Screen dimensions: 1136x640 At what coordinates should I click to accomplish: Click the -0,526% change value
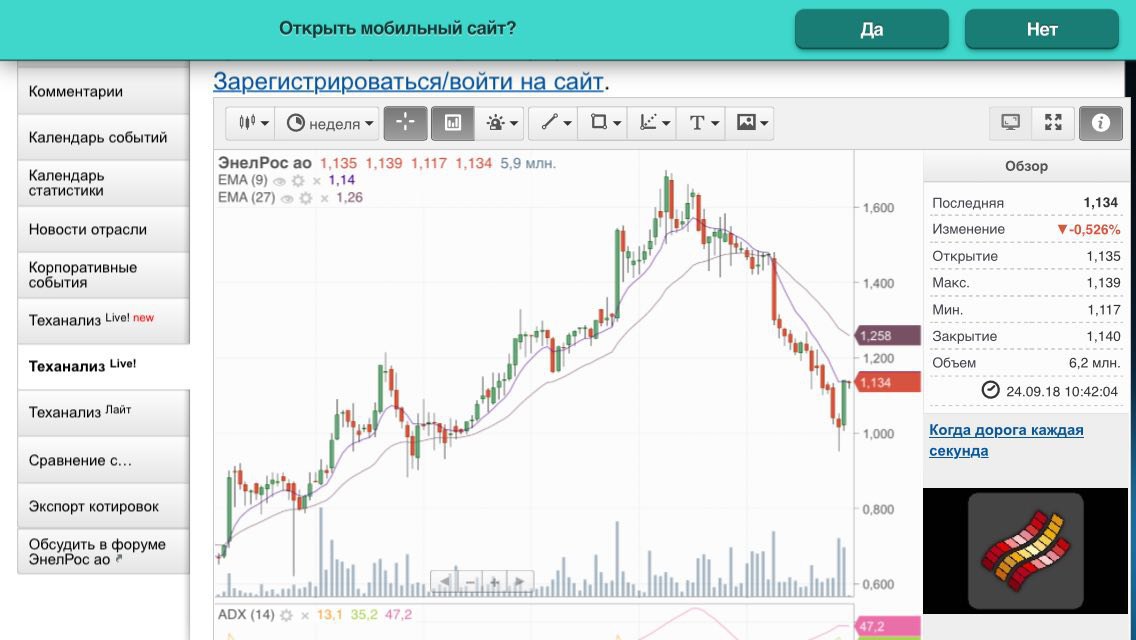point(1088,229)
